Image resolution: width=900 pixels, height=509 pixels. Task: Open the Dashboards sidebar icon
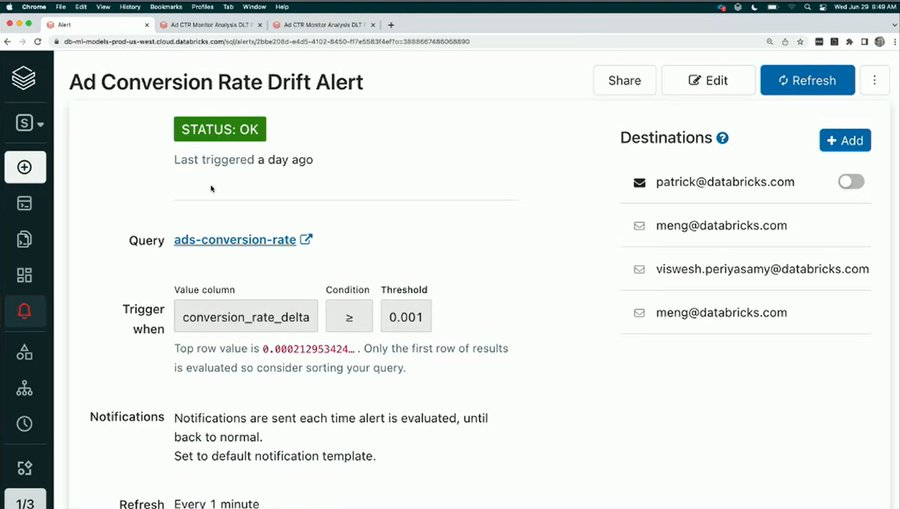[24, 275]
